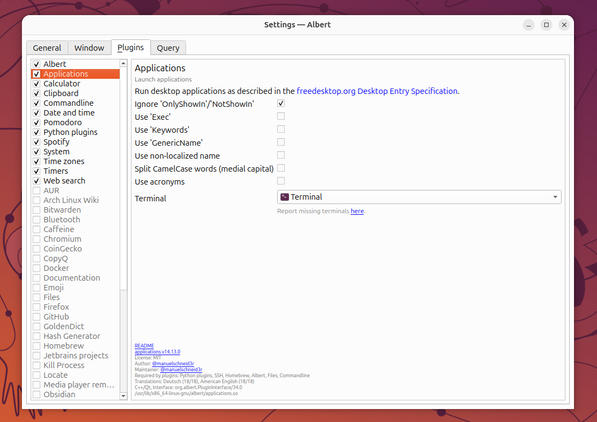Select the Caffeine plugin entry
Image resolution: width=597 pixels, height=422 pixels.
tap(75, 229)
